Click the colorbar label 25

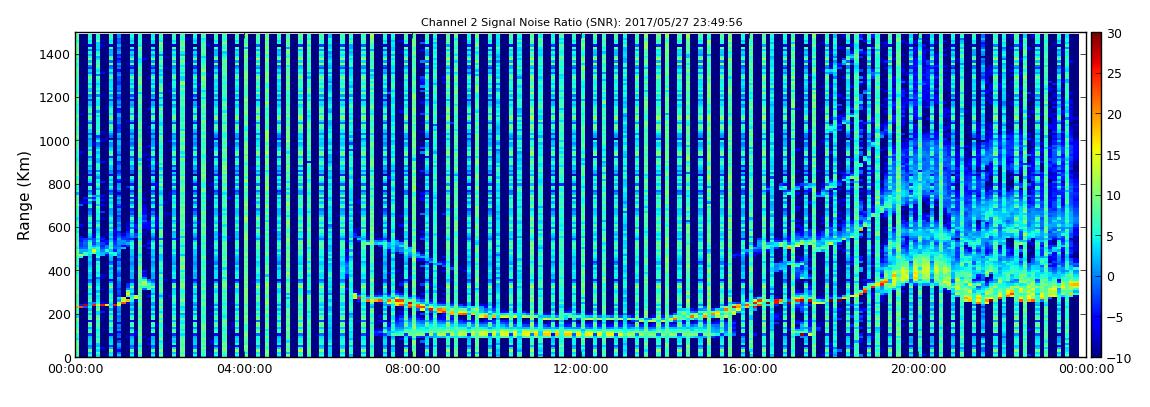[x=1115, y=73]
